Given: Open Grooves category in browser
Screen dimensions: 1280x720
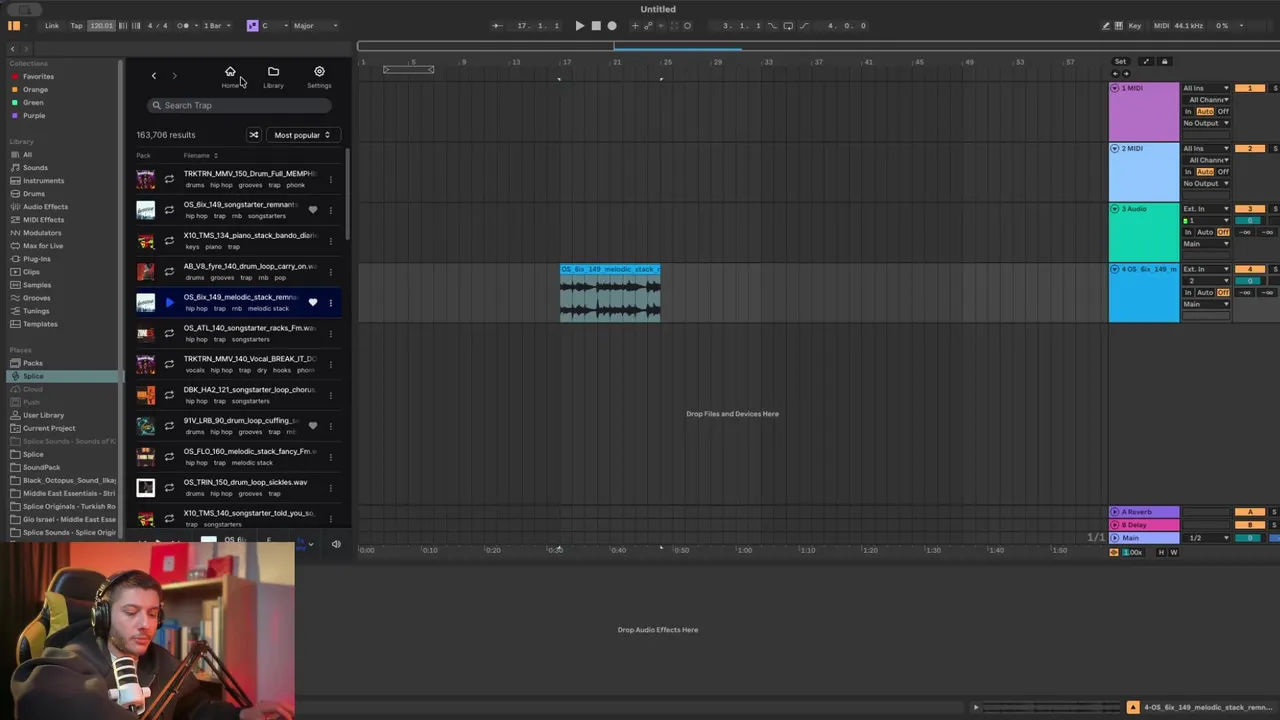Looking at the screenshot, I should (x=36, y=298).
